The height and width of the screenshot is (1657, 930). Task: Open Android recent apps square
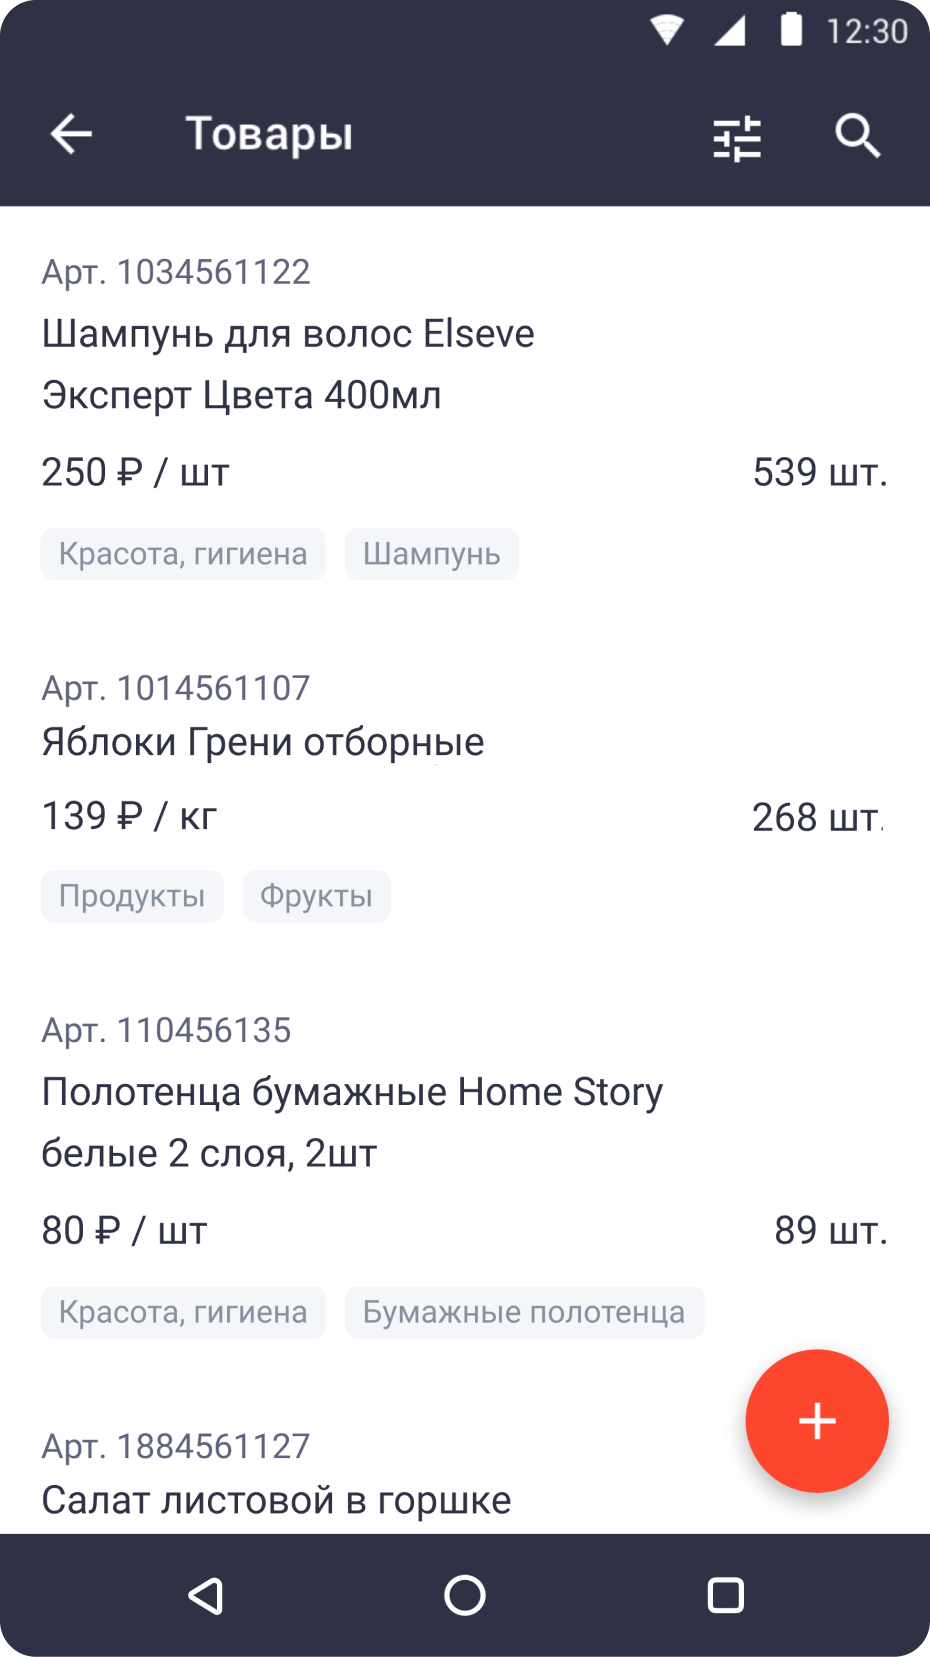(x=725, y=1595)
